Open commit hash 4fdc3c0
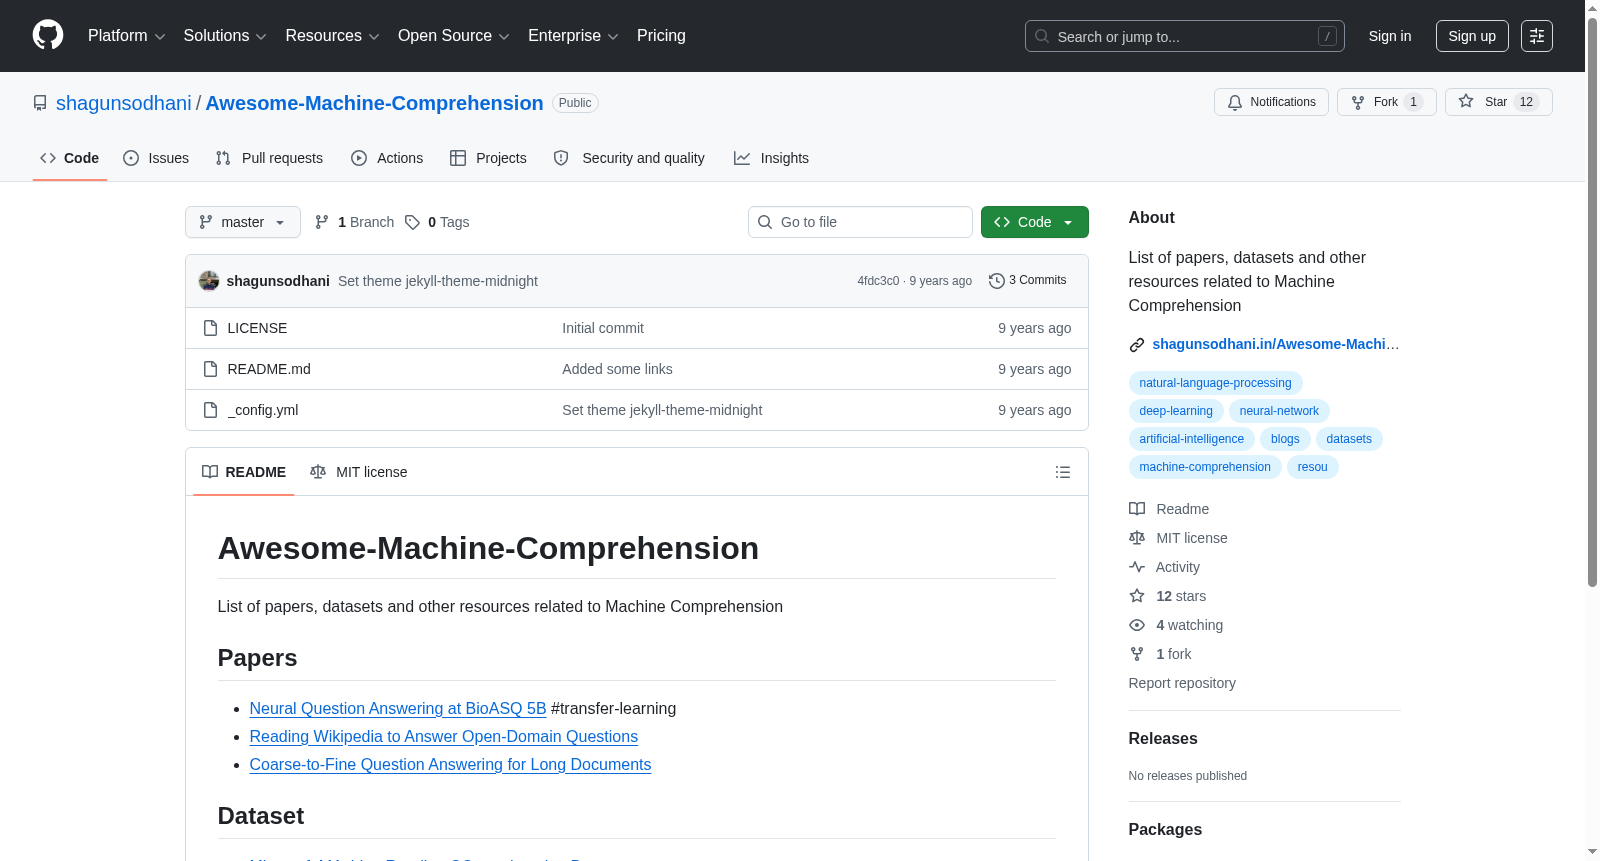The height and width of the screenshot is (861, 1600). click(x=878, y=281)
